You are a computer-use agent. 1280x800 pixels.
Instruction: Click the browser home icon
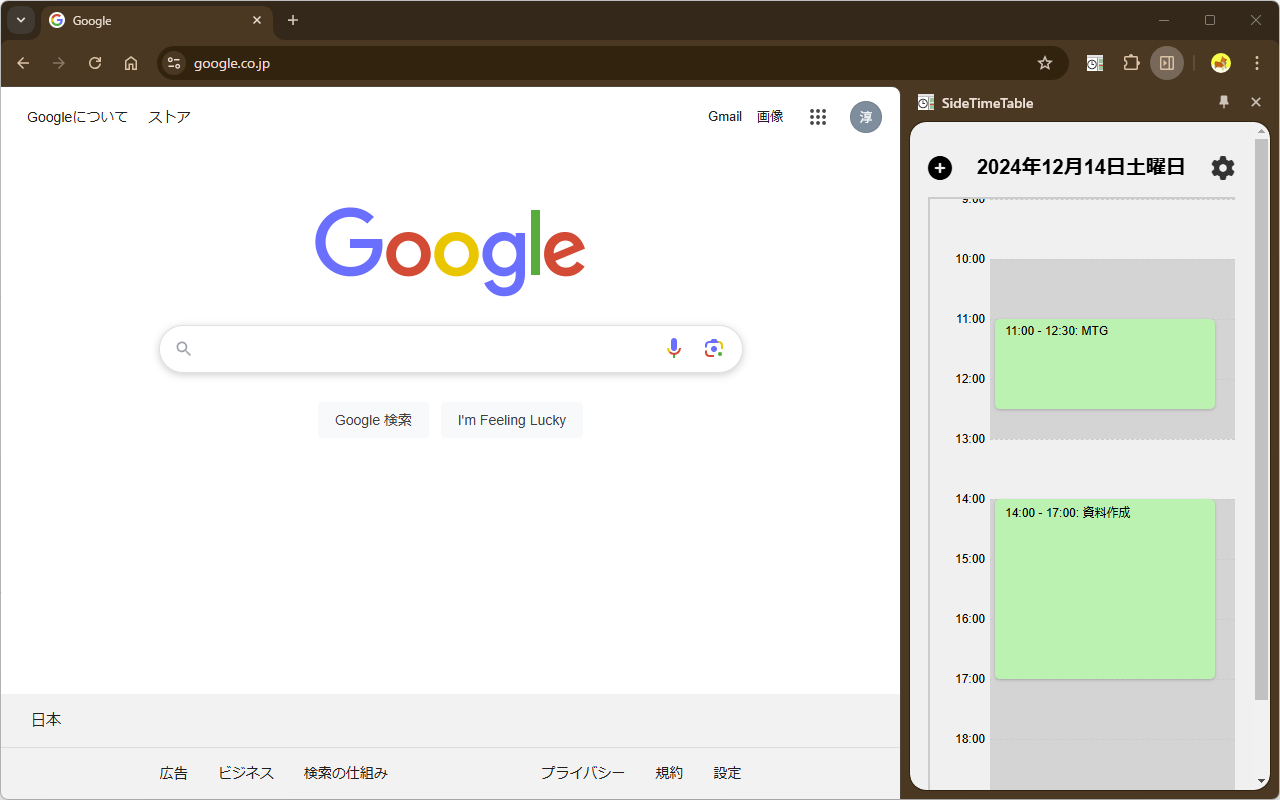pyautogui.click(x=130, y=62)
